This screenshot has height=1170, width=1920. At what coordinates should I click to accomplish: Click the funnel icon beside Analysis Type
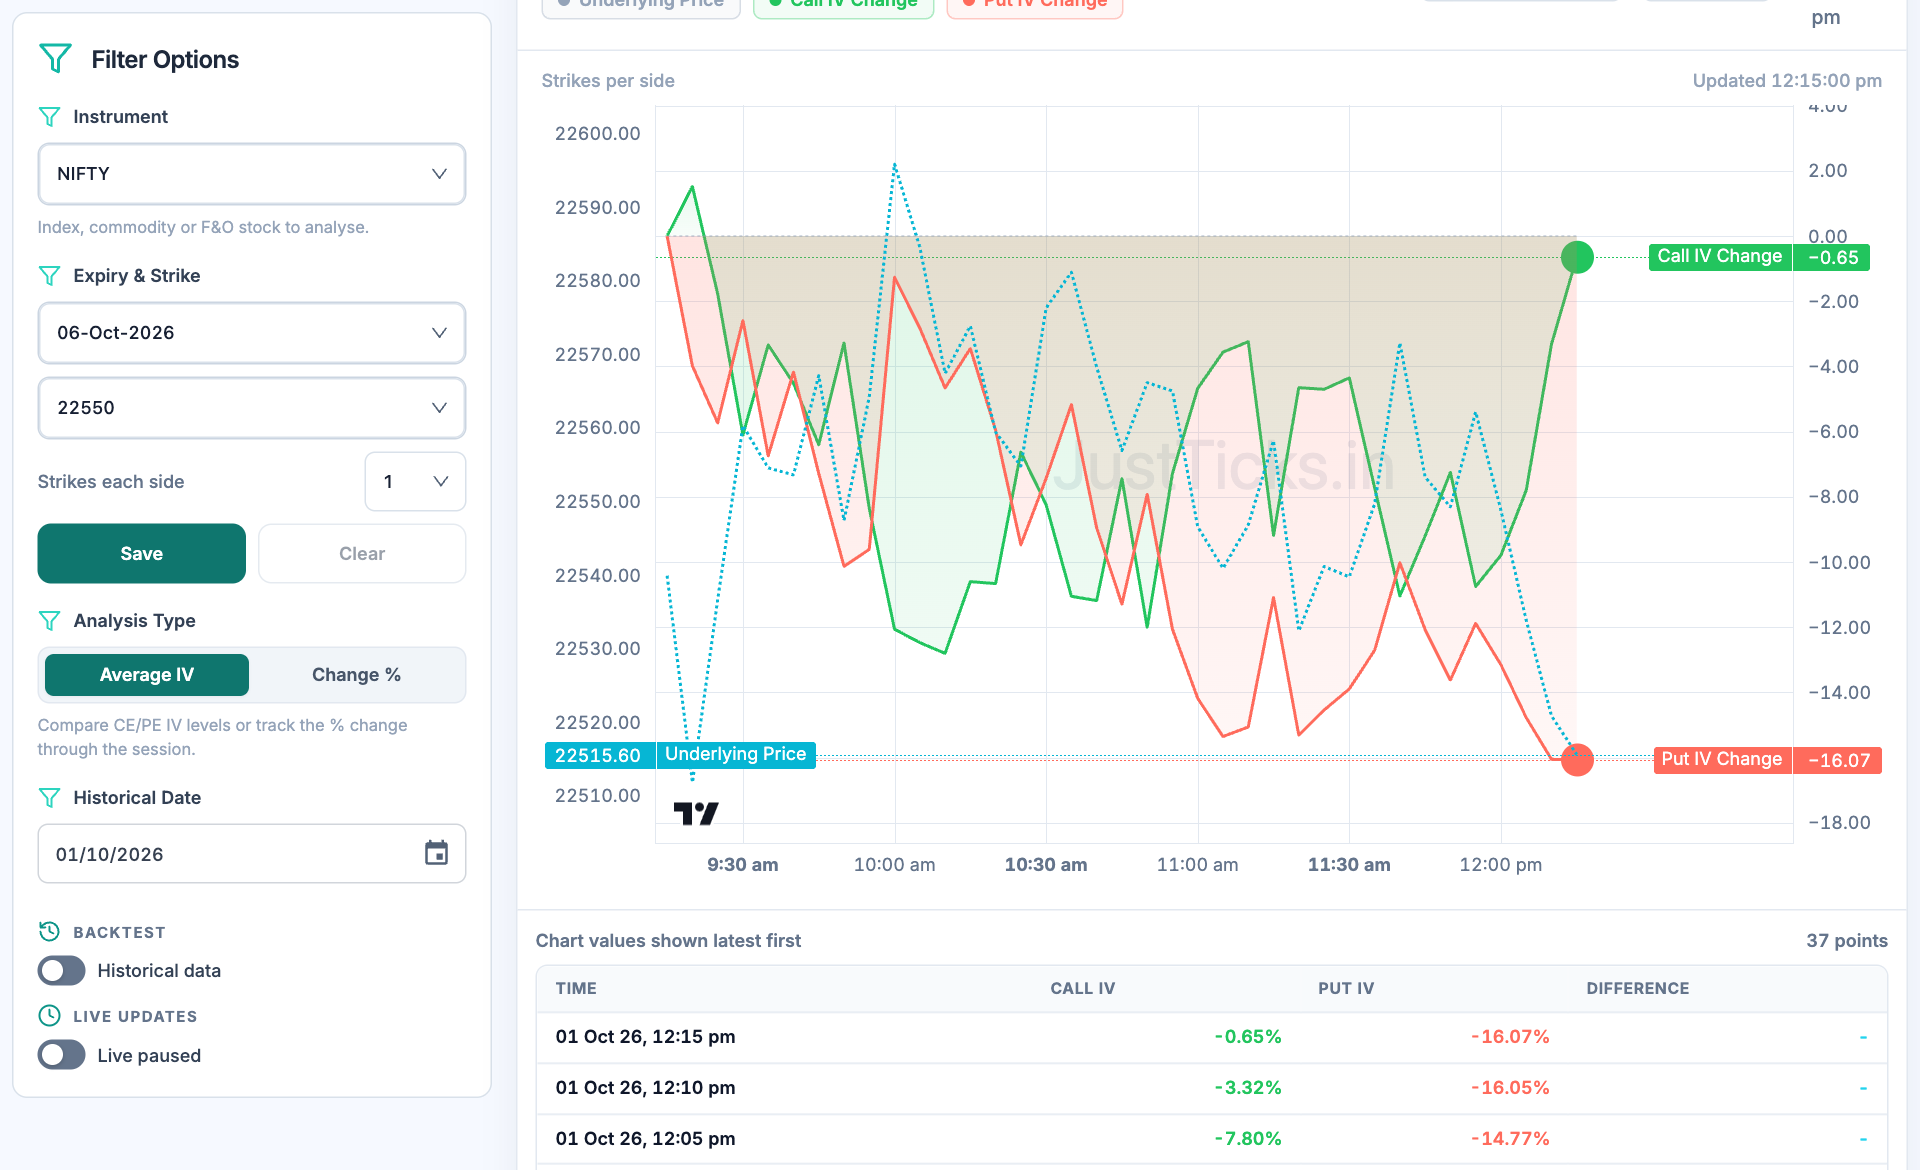pyautogui.click(x=49, y=621)
